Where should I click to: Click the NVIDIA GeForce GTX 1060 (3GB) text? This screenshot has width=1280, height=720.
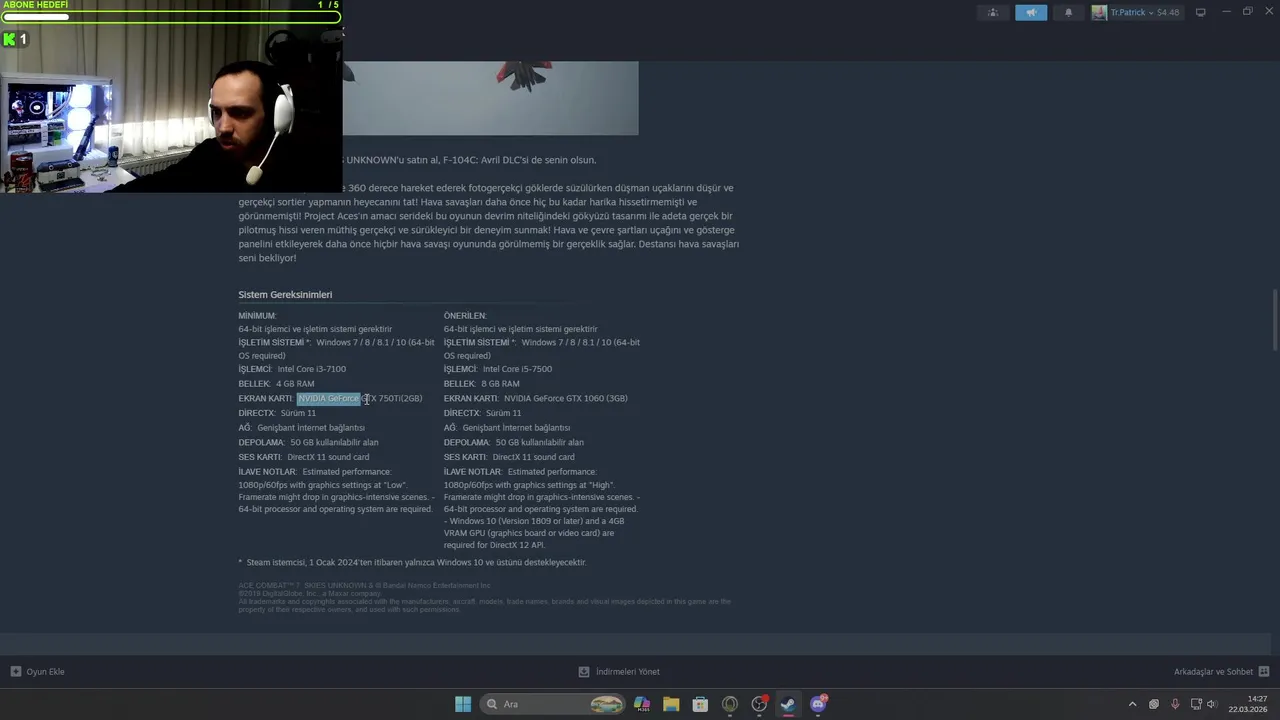[565, 399]
